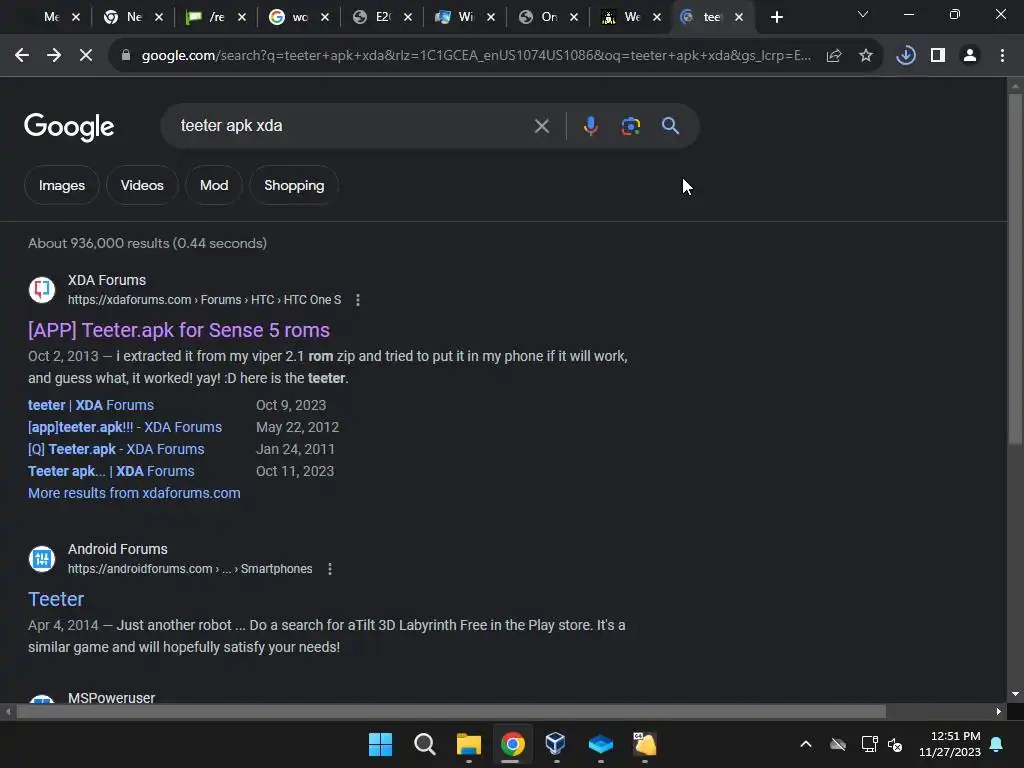1024x768 pixels.
Task: Click the taskbar clock showing 12:51 PM
Action: [x=950, y=744]
